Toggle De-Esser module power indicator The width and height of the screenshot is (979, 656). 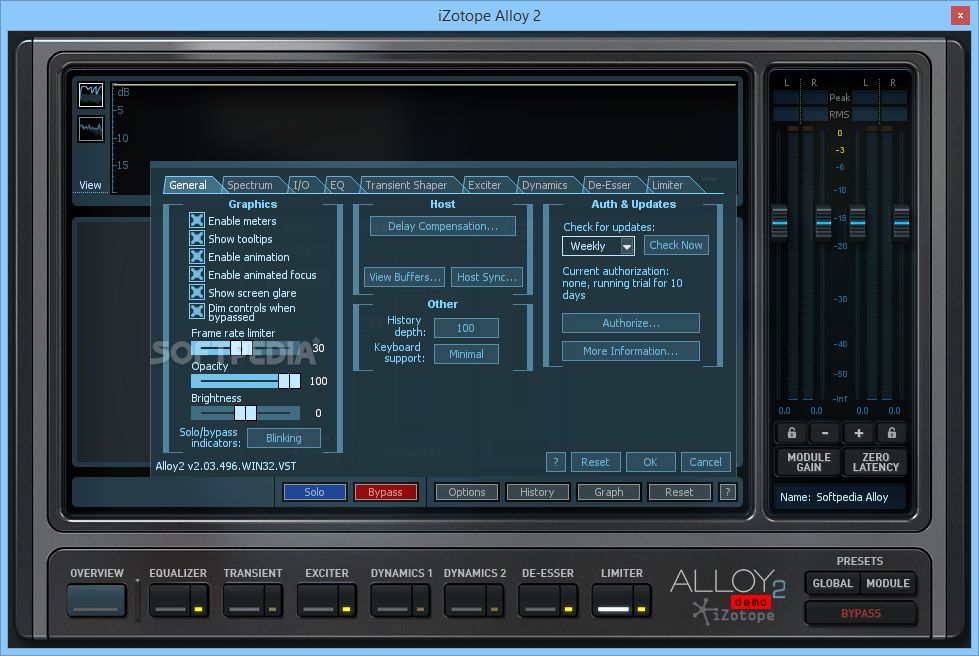click(x=568, y=608)
